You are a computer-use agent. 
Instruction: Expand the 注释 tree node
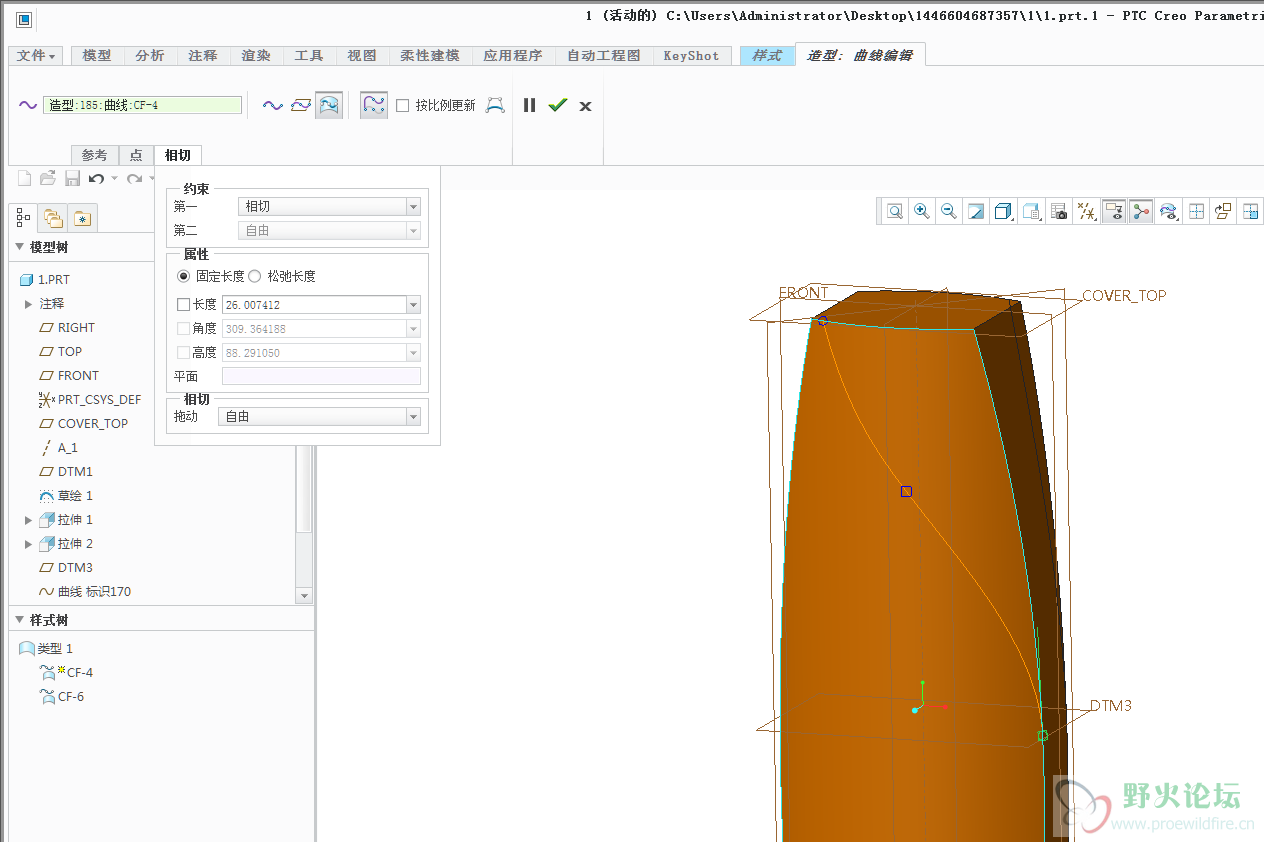[x=28, y=303]
